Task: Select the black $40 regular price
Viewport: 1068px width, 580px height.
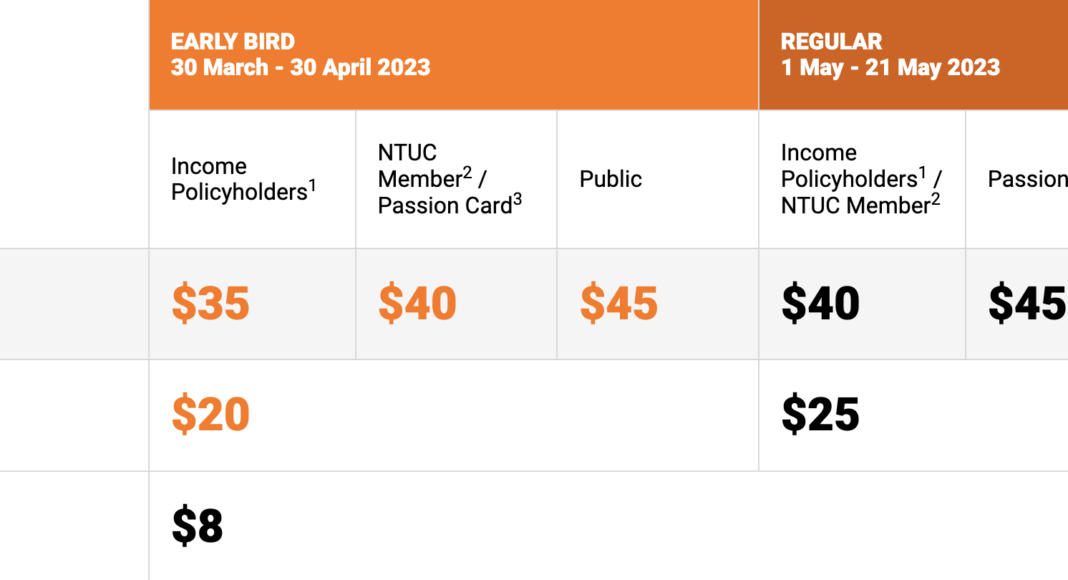Action: pyautogui.click(x=820, y=303)
